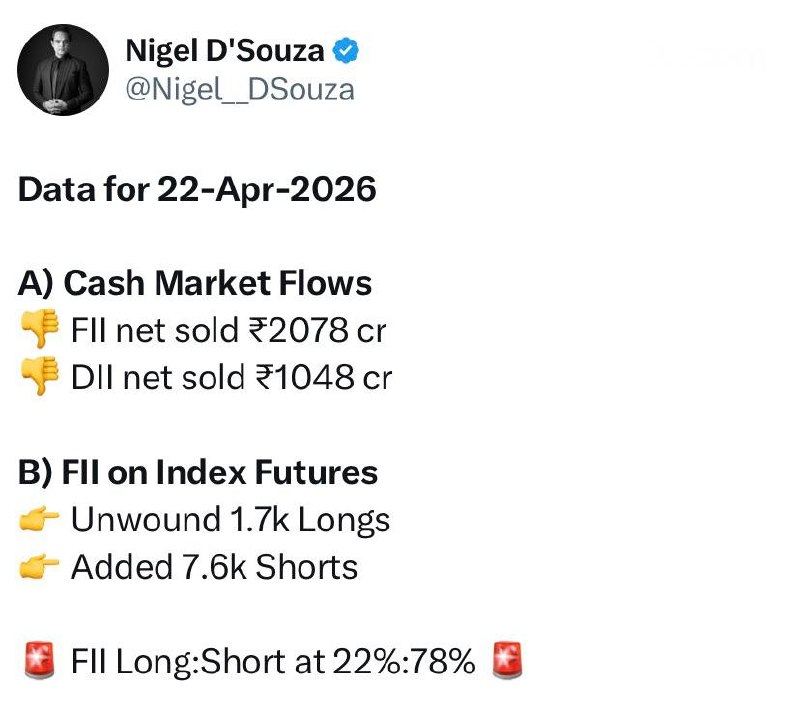
Task: Click the ₹2078 cr amount
Action: 319,330
